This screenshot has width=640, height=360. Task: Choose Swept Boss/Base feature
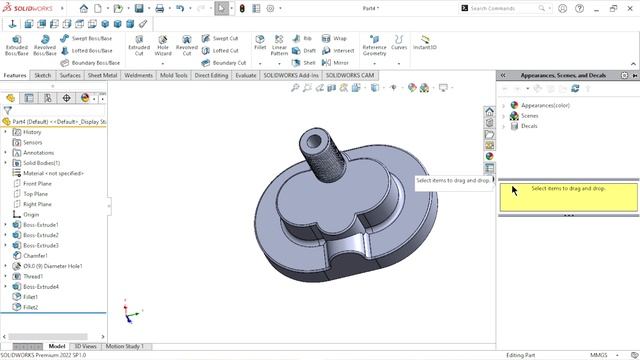(86, 38)
